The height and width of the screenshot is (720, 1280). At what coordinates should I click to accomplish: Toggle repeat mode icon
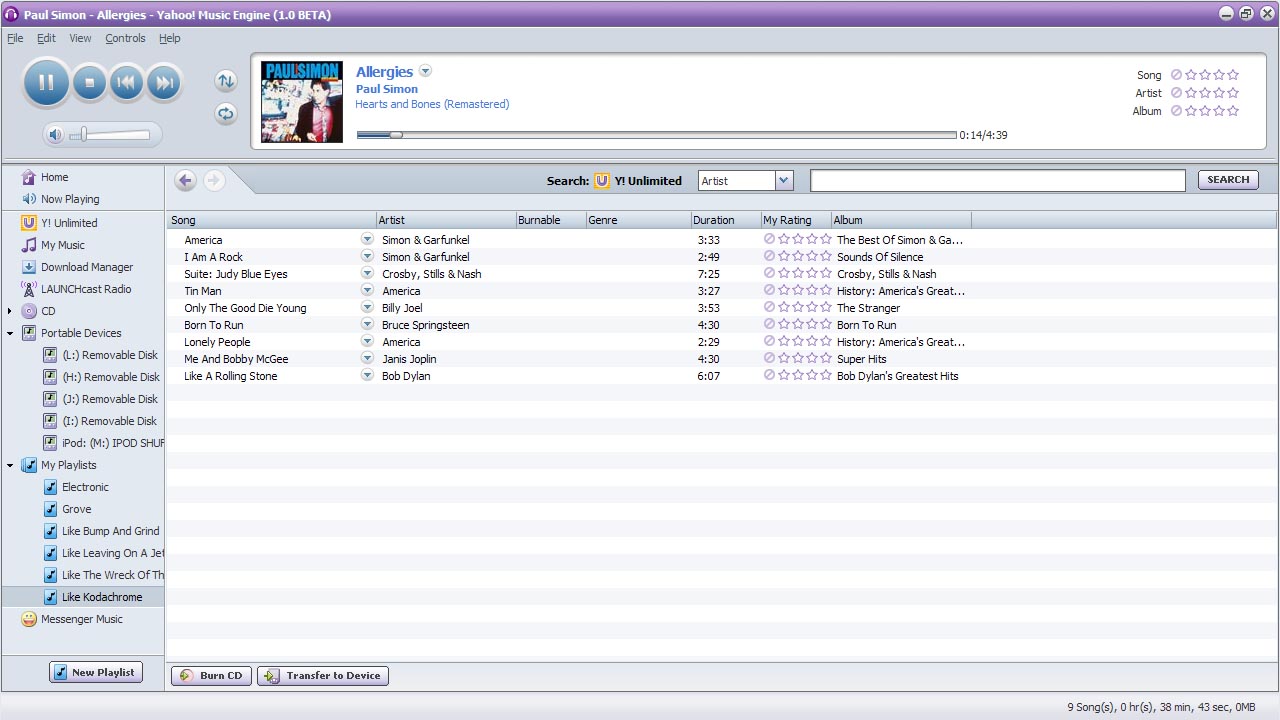pos(226,114)
